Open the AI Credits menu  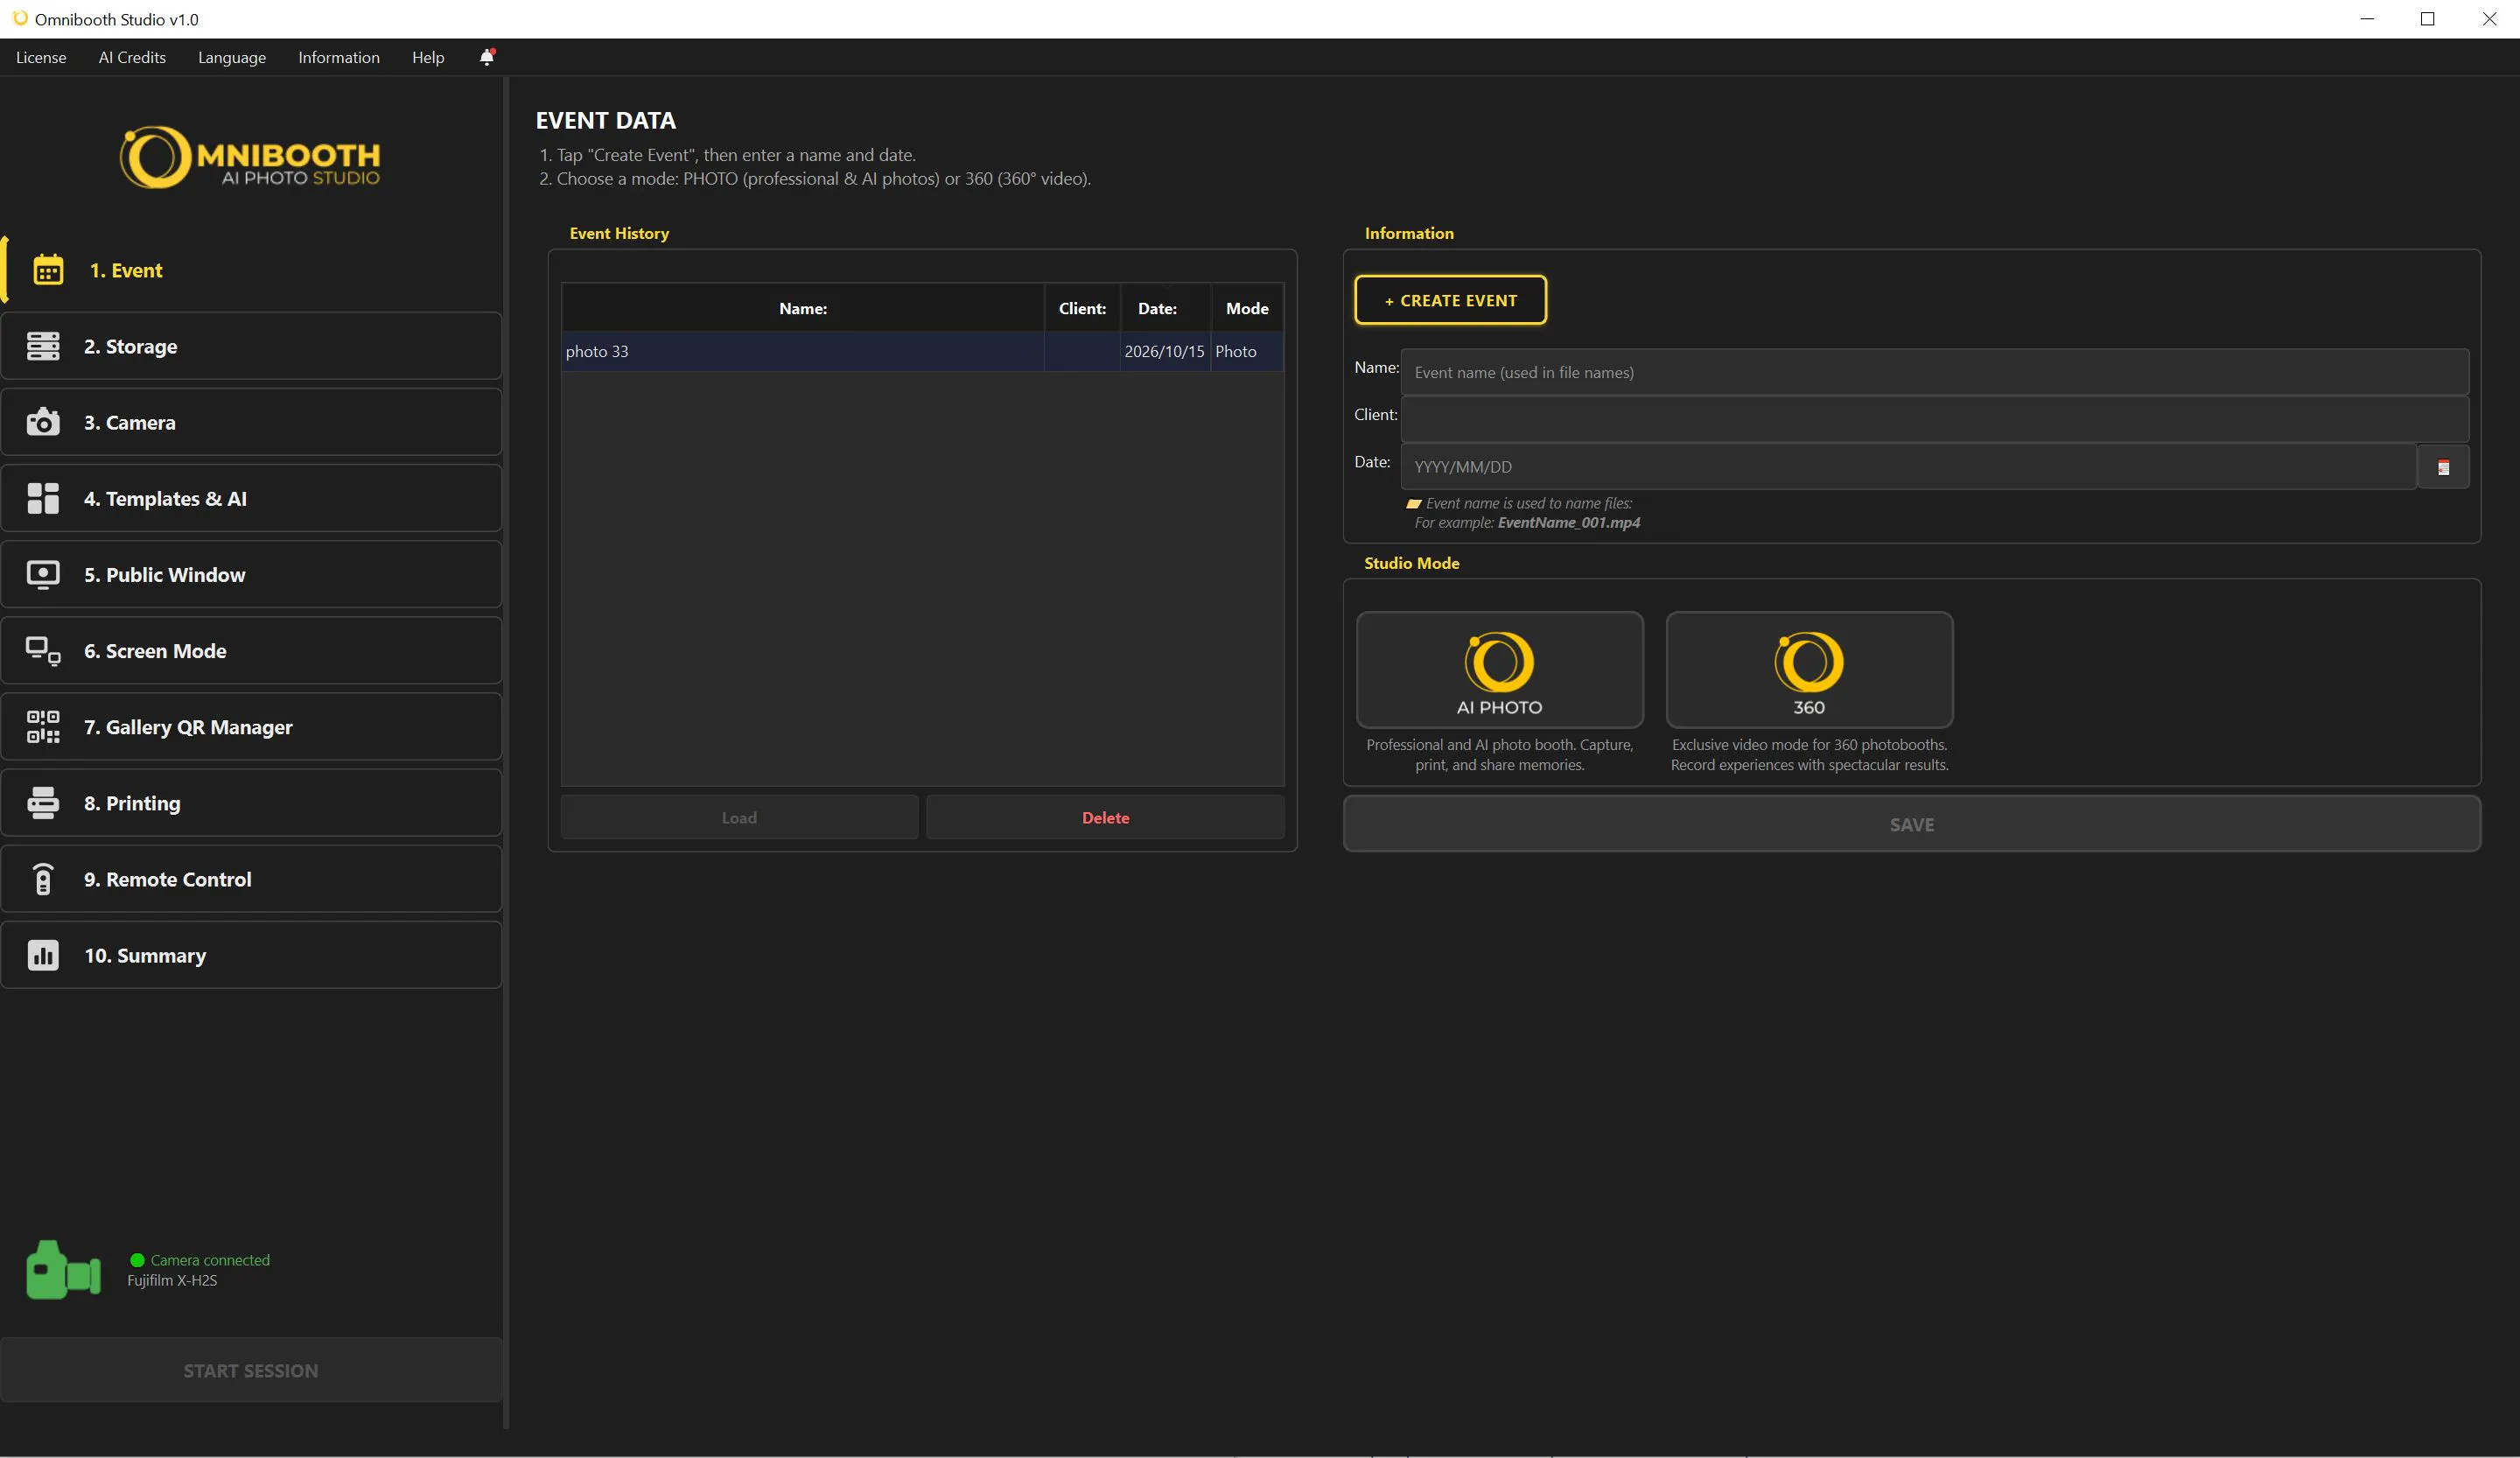(x=132, y=57)
